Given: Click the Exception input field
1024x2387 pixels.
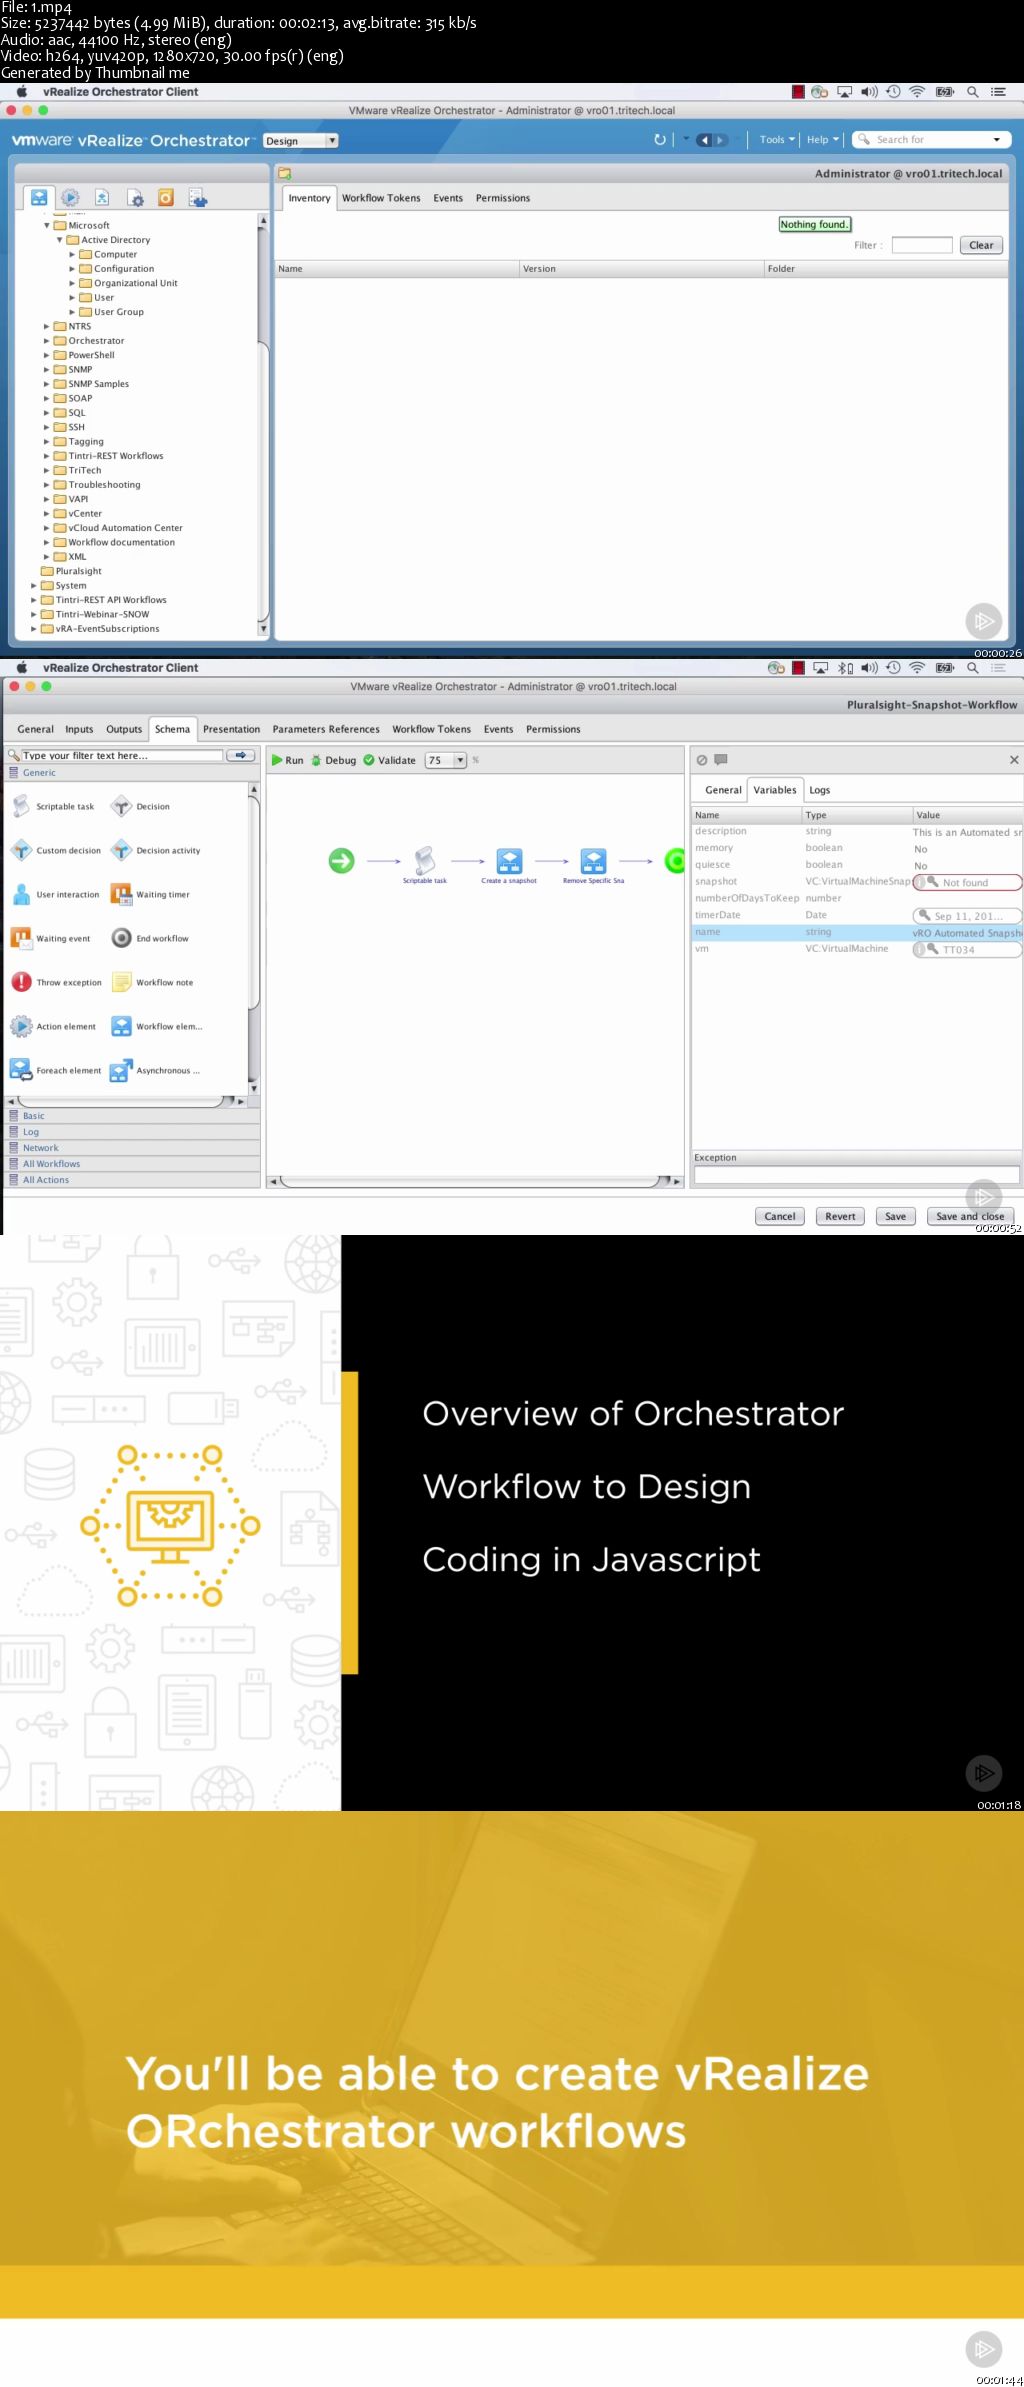Looking at the screenshot, I should point(857,1174).
